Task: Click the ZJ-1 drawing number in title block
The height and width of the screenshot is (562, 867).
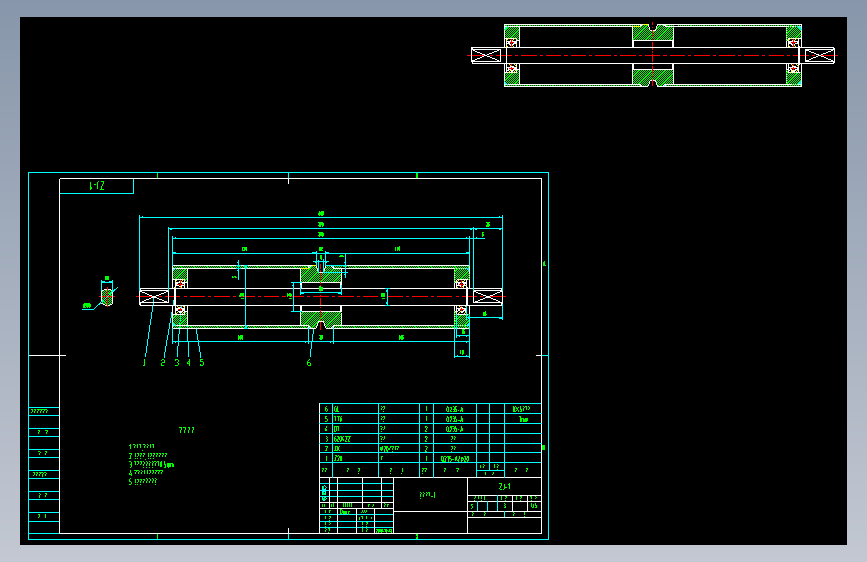Action: pos(504,486)
